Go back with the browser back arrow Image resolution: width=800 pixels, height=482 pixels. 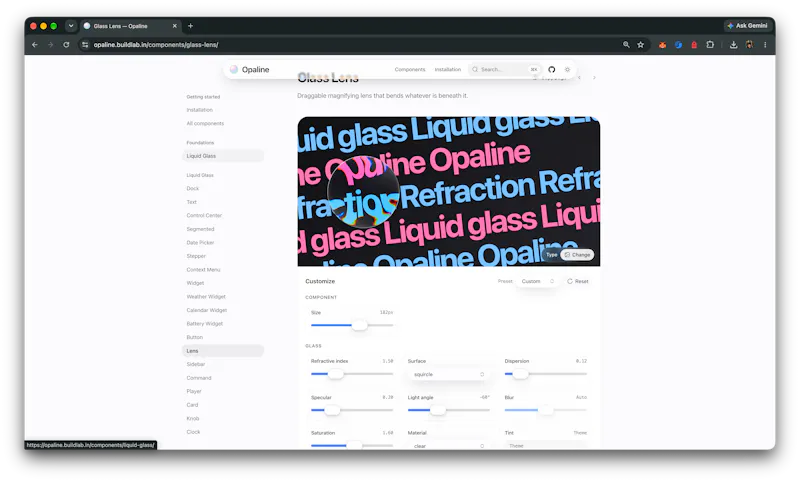[35, 45]
